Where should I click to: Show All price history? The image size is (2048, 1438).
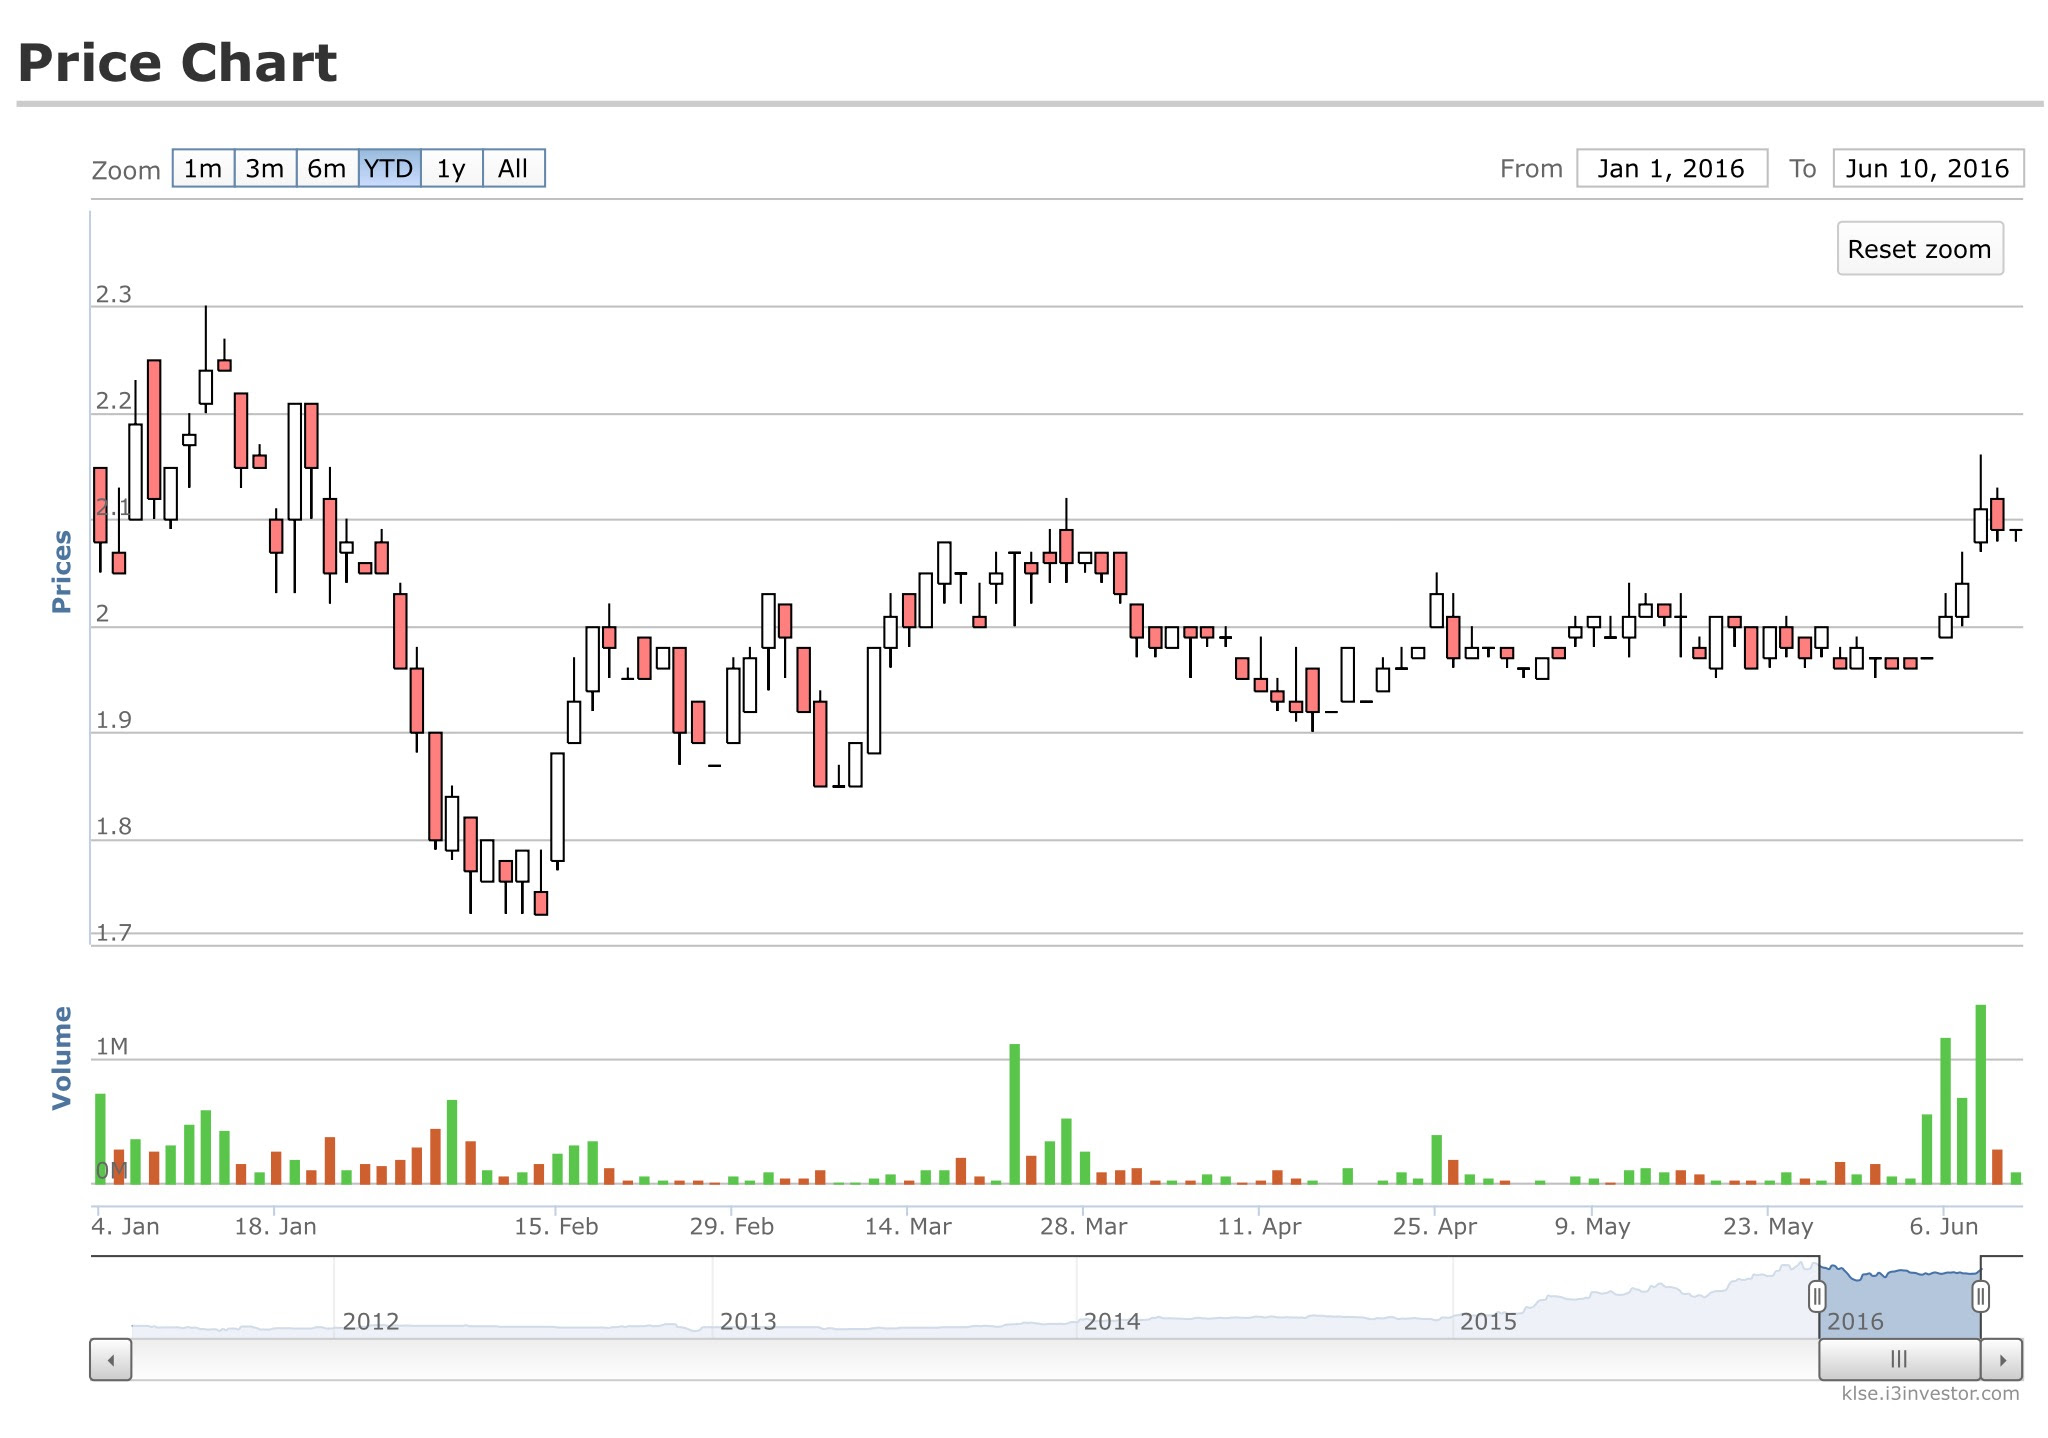click(x=513, y=168)
